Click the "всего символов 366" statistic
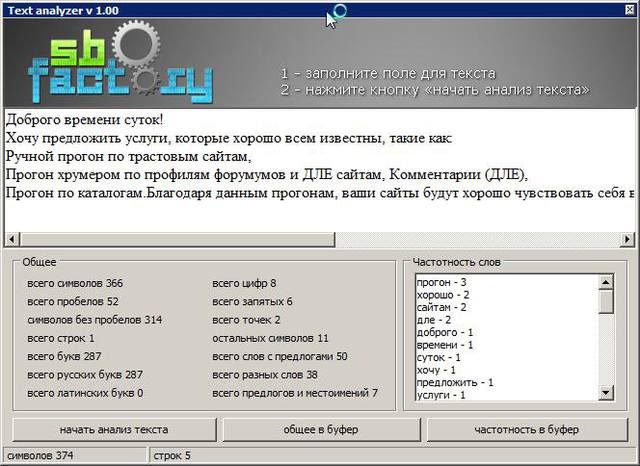This screenshot has height=466, width=640. [75, 283]
